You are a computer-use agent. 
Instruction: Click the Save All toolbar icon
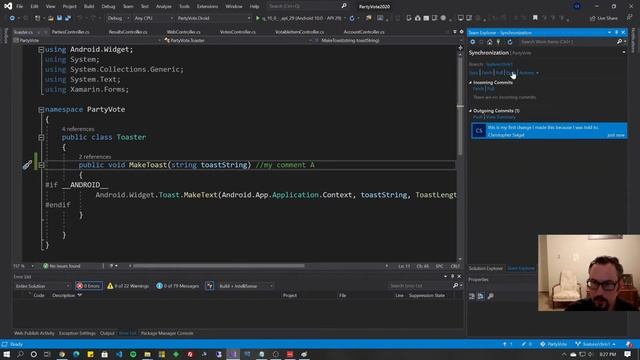coord(68,18)
